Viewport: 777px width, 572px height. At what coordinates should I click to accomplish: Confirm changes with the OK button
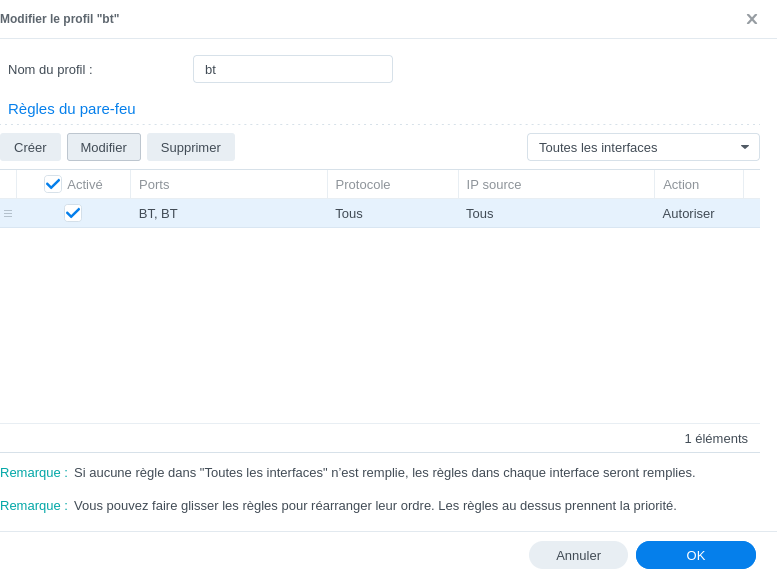tap(695, 555)
